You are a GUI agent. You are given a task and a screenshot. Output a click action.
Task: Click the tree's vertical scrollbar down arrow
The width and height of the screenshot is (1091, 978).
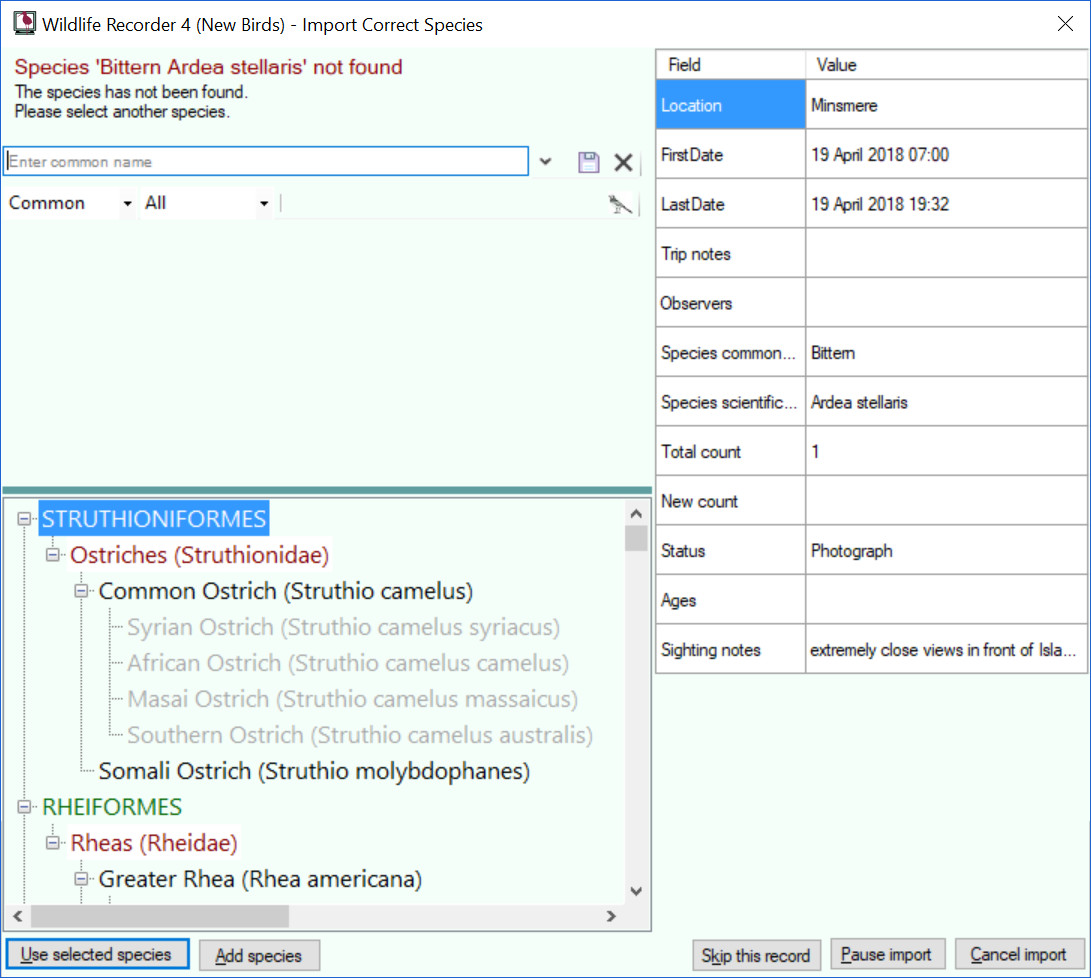[x=636, y=892]
